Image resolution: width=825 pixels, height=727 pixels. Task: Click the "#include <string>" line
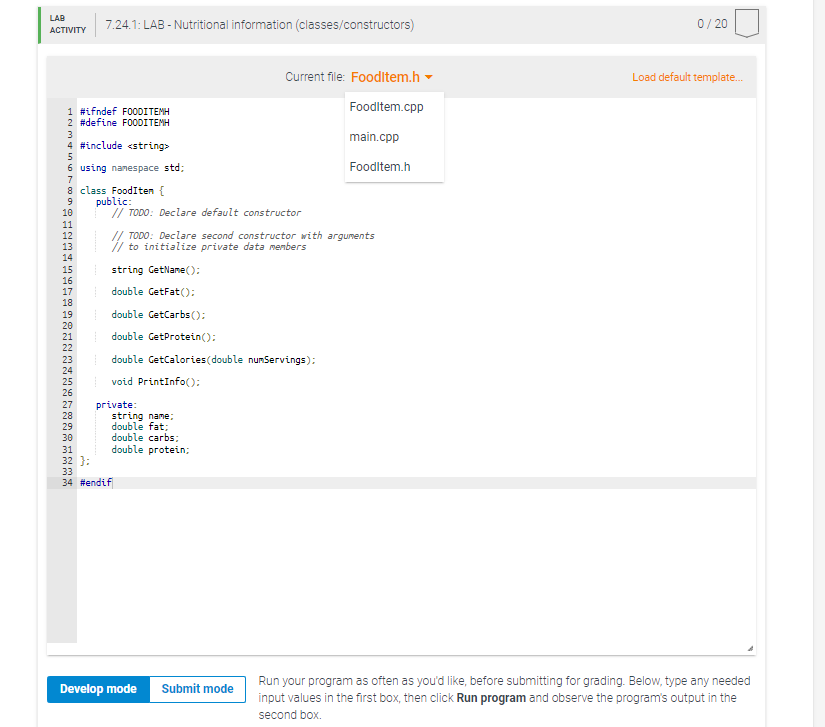tap(125, 146)
